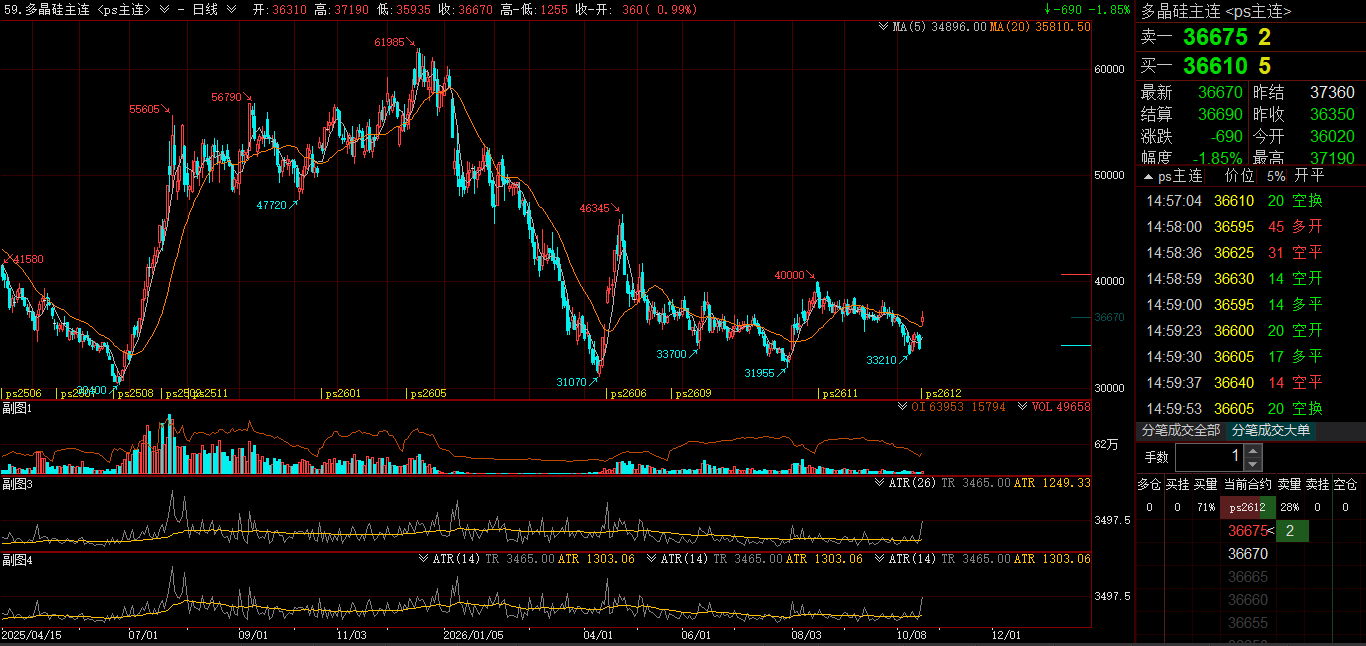The image size is (1366, 646).
Task: Click the ps2601 contract marker on chart axis
Action: pyautogui.click(x=343, y=393)
